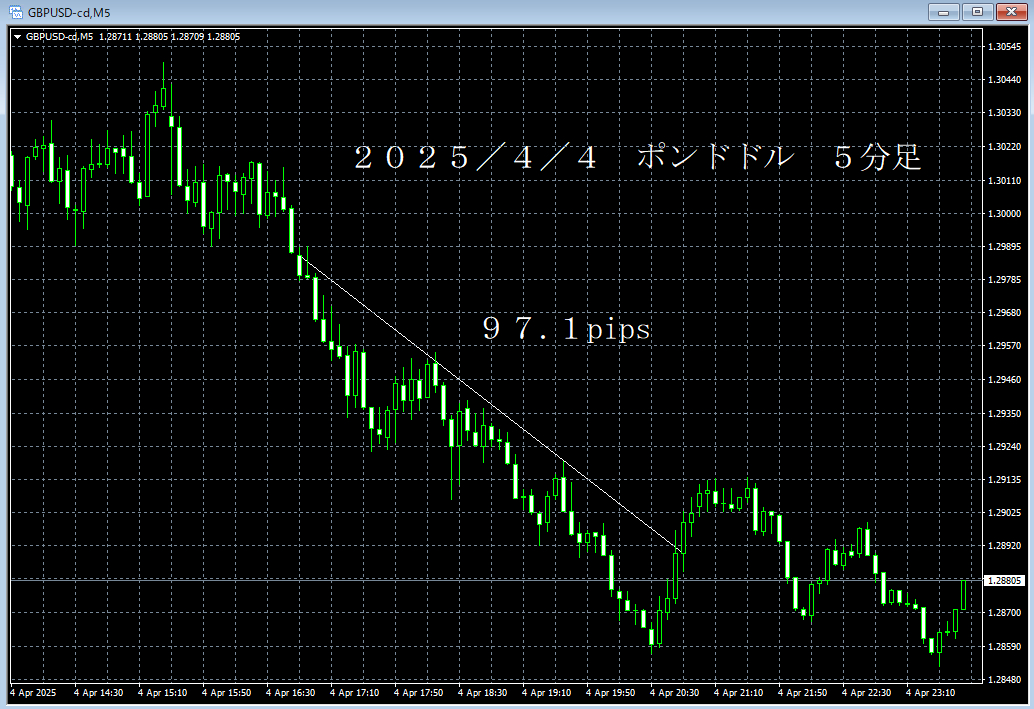Minimize the GBPUSD-cd,M5 chart window
The width and height of the screenshot is (1034, 709).
coord(943,11)
